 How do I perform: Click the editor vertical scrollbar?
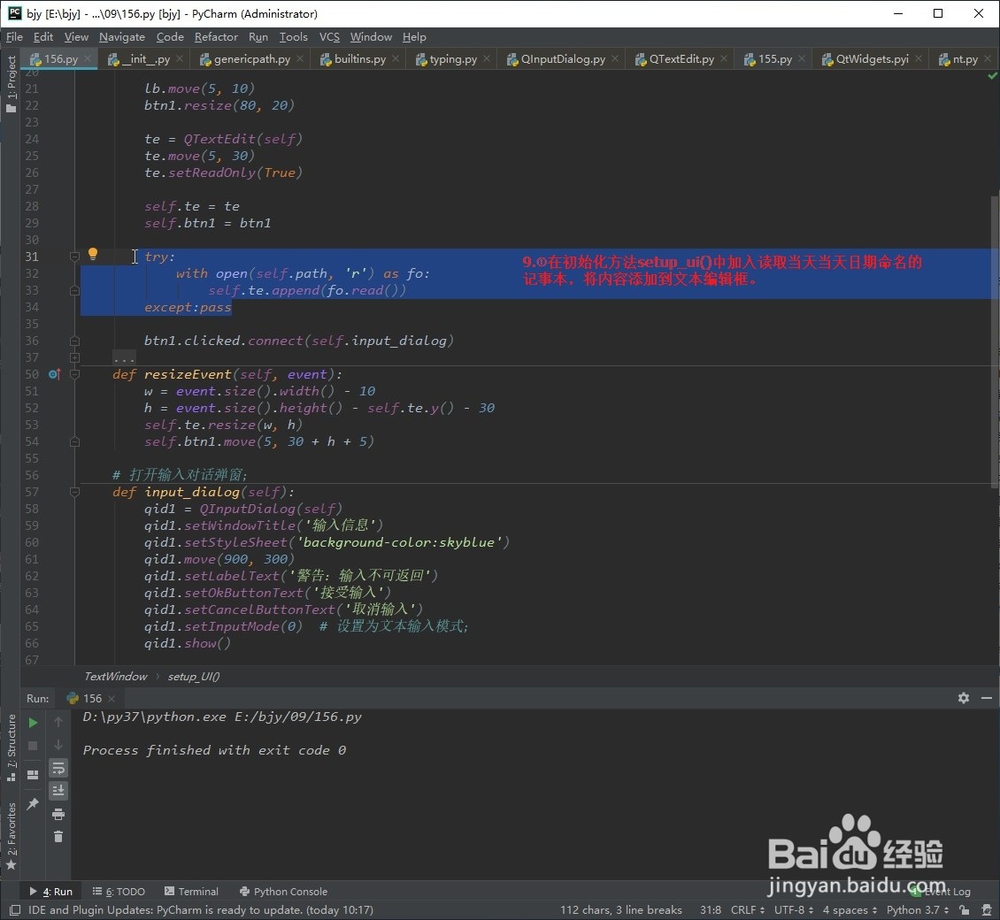(995, 341)
